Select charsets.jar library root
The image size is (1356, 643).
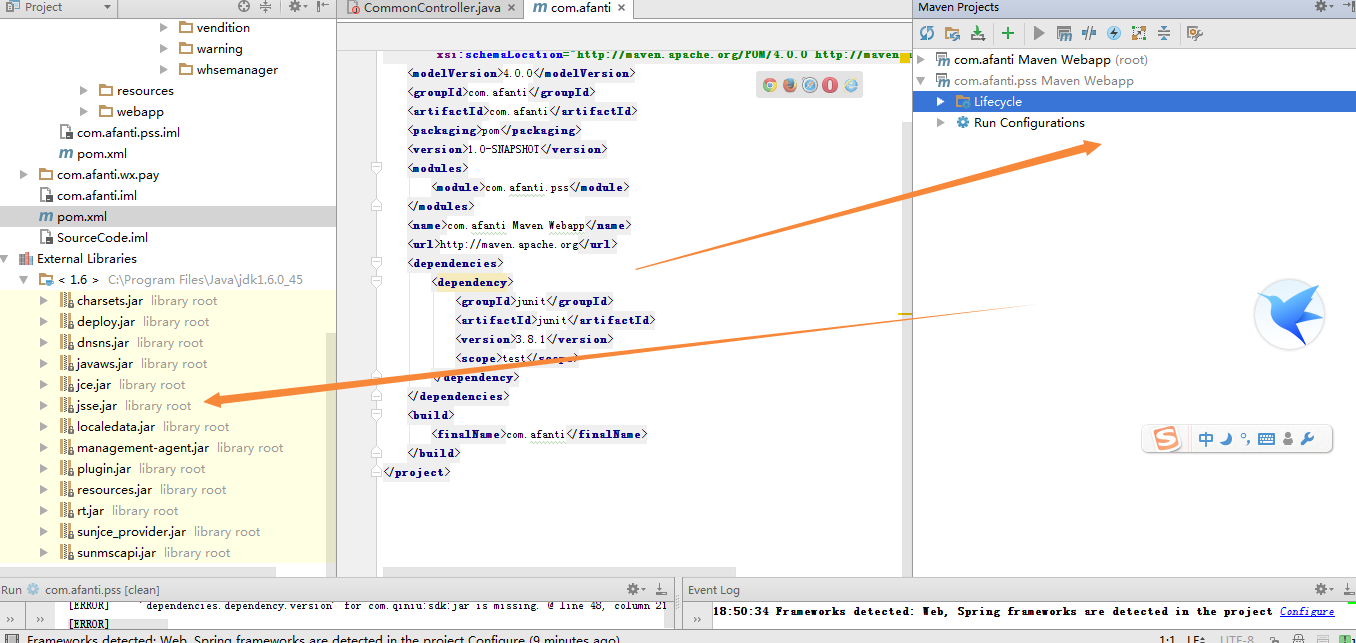pos(138,301)
